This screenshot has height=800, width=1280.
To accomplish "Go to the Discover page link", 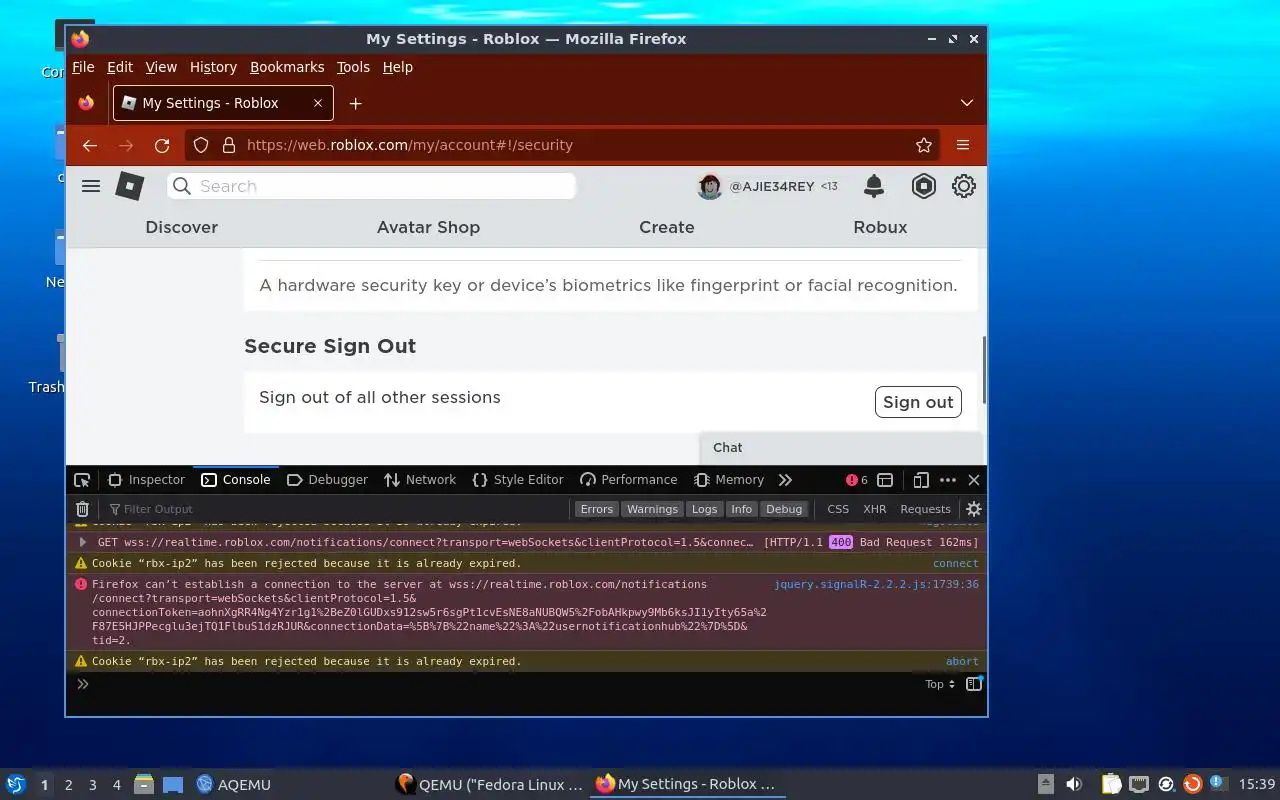I will click(181, 227).
